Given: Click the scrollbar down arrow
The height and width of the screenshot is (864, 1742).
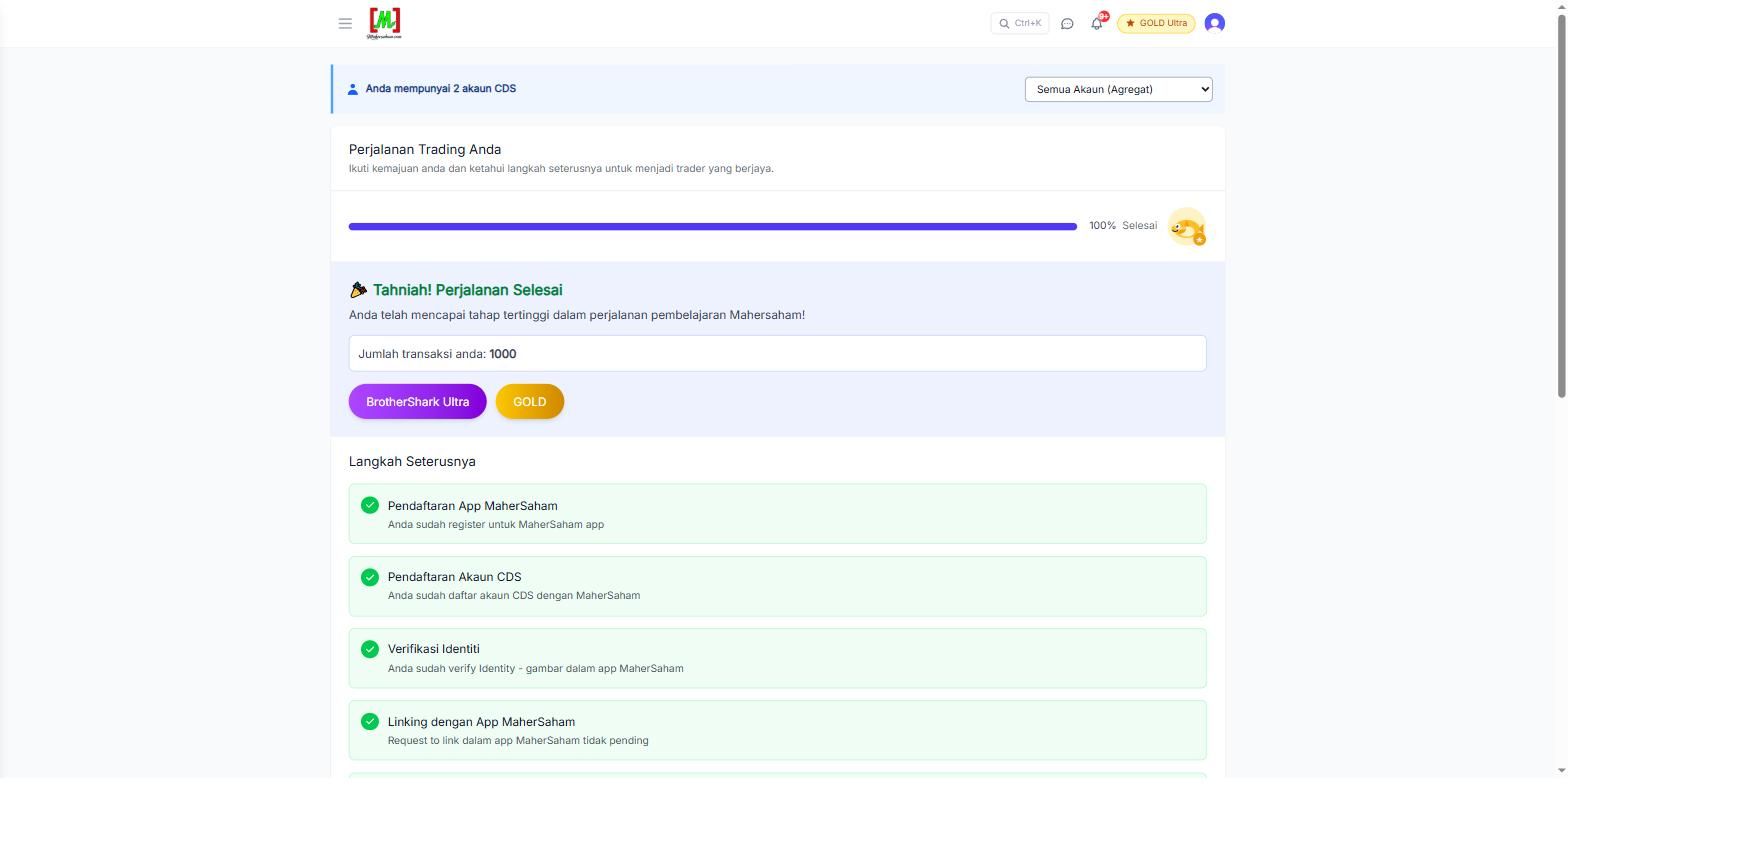Looking at the screenshot, I should [x=1562, y=771].
